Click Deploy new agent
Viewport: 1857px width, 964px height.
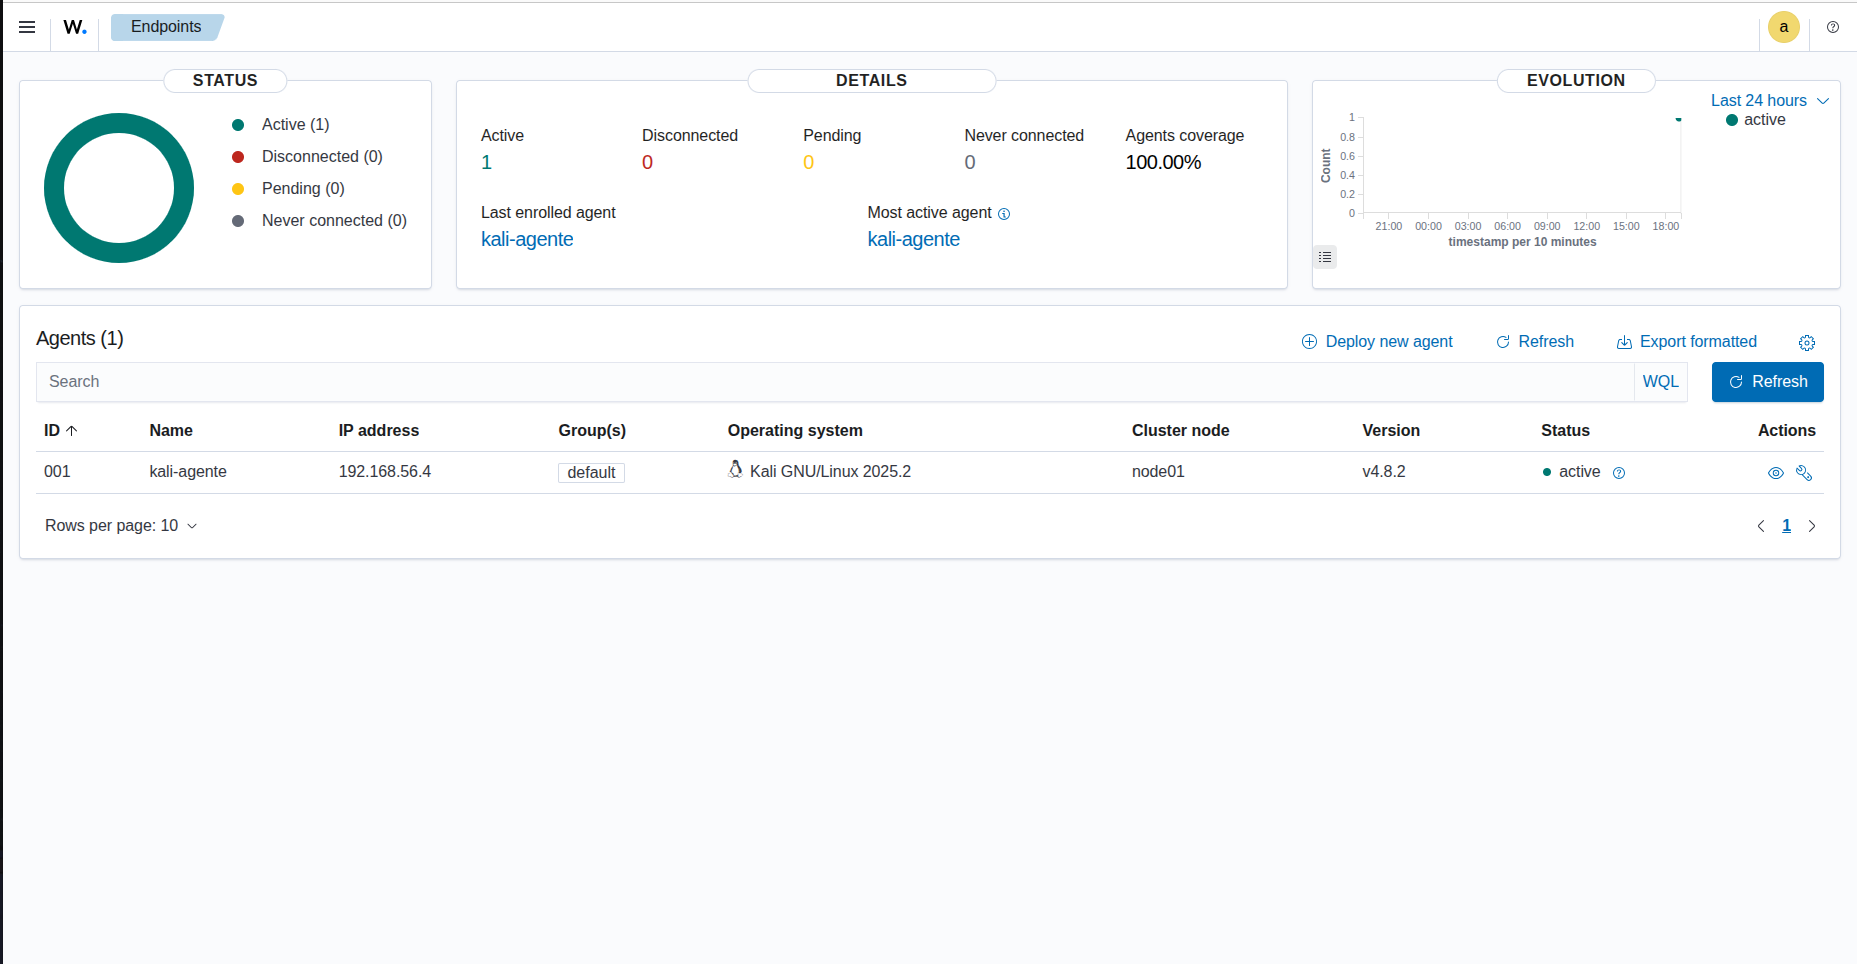pos(1377,342)
